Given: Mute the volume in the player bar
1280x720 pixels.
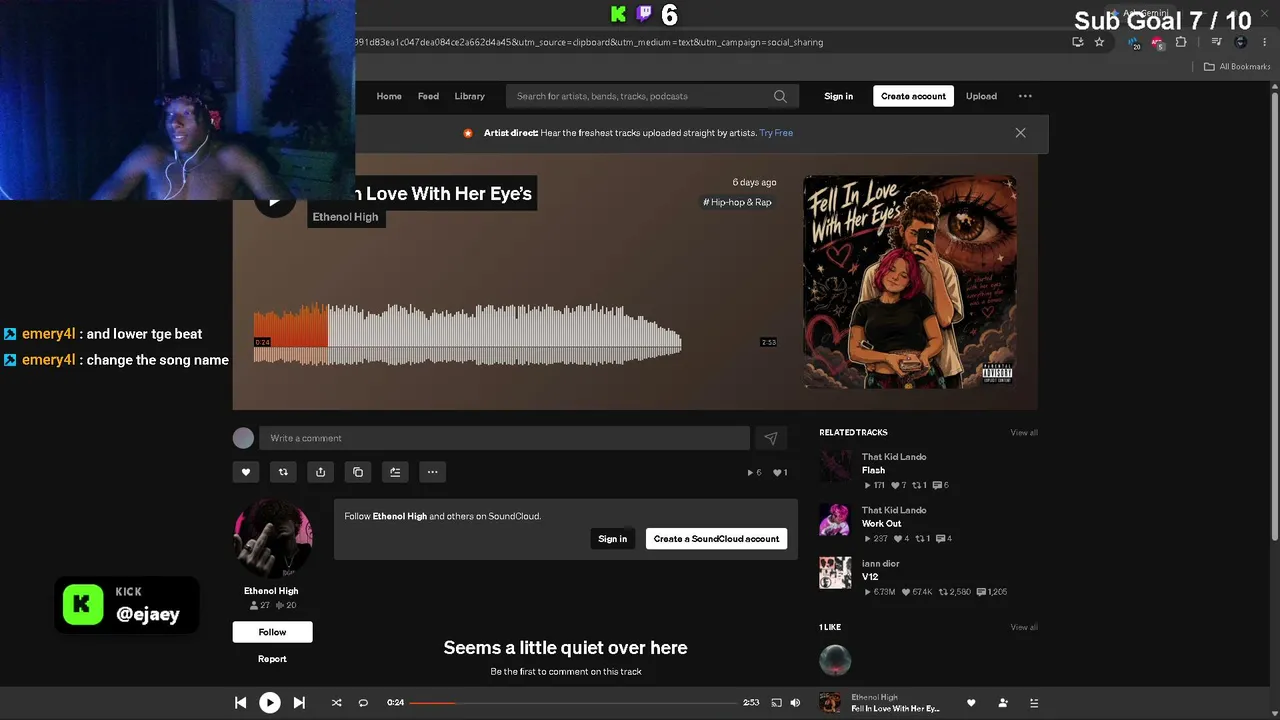Looking at the screenshot, I should 795,703.
